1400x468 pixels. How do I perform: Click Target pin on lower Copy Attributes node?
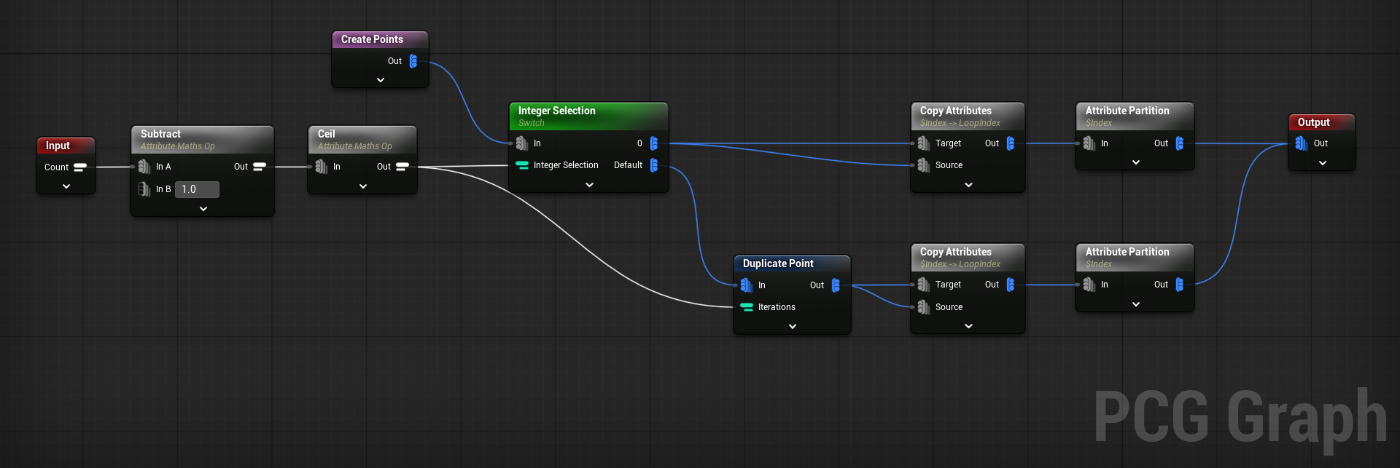point(924,285)
